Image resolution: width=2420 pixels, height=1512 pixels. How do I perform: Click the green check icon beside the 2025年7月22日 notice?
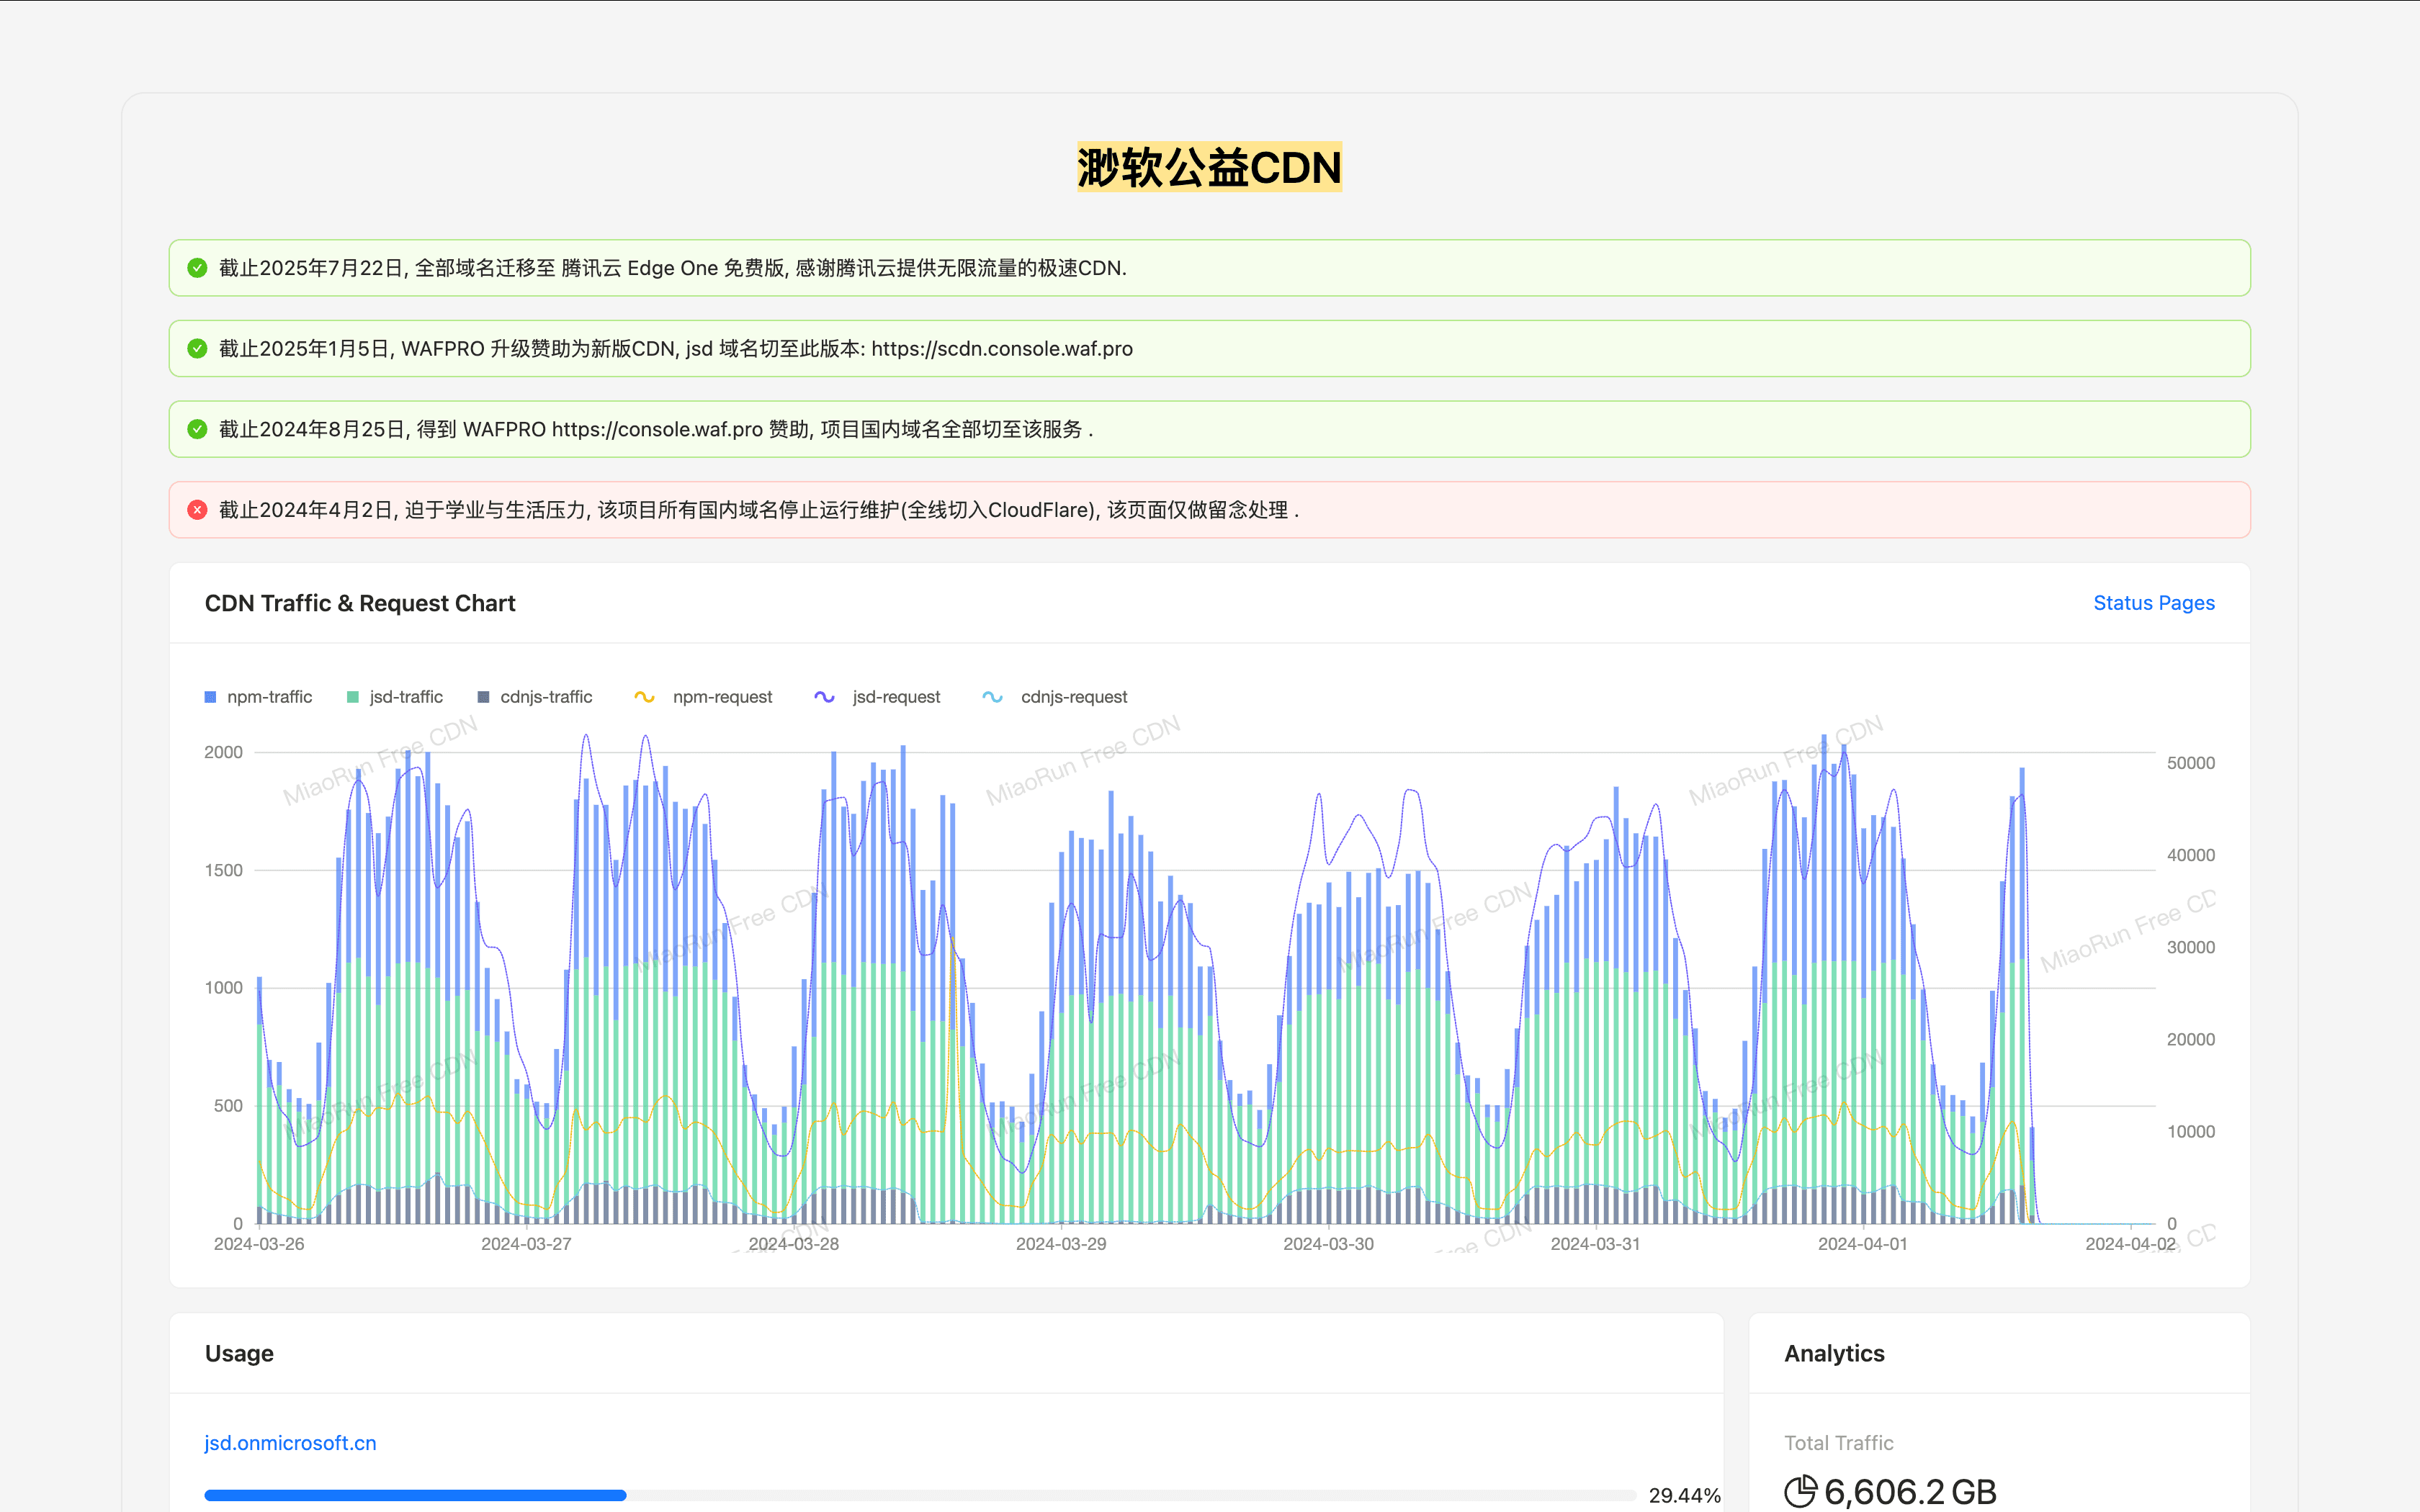[197, 268]
